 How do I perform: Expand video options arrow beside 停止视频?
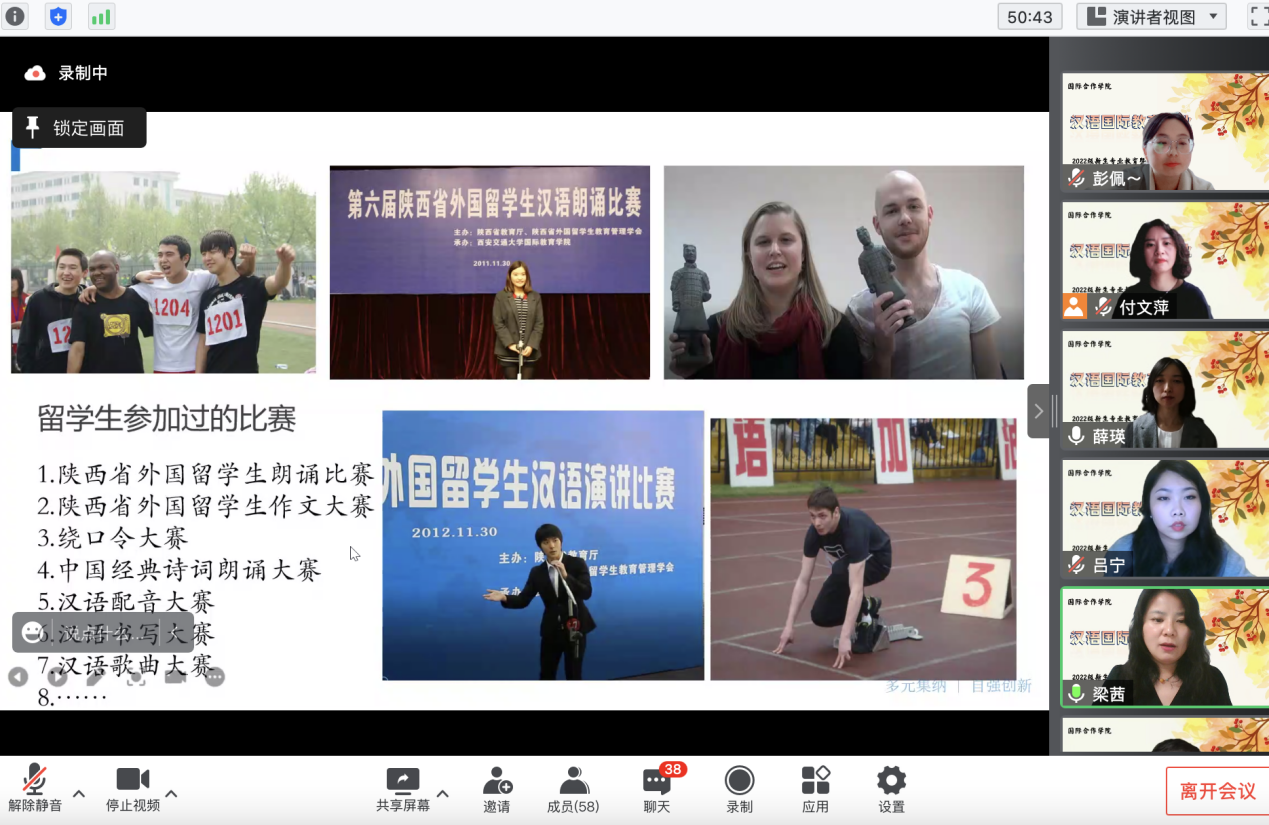pos(171,794)
